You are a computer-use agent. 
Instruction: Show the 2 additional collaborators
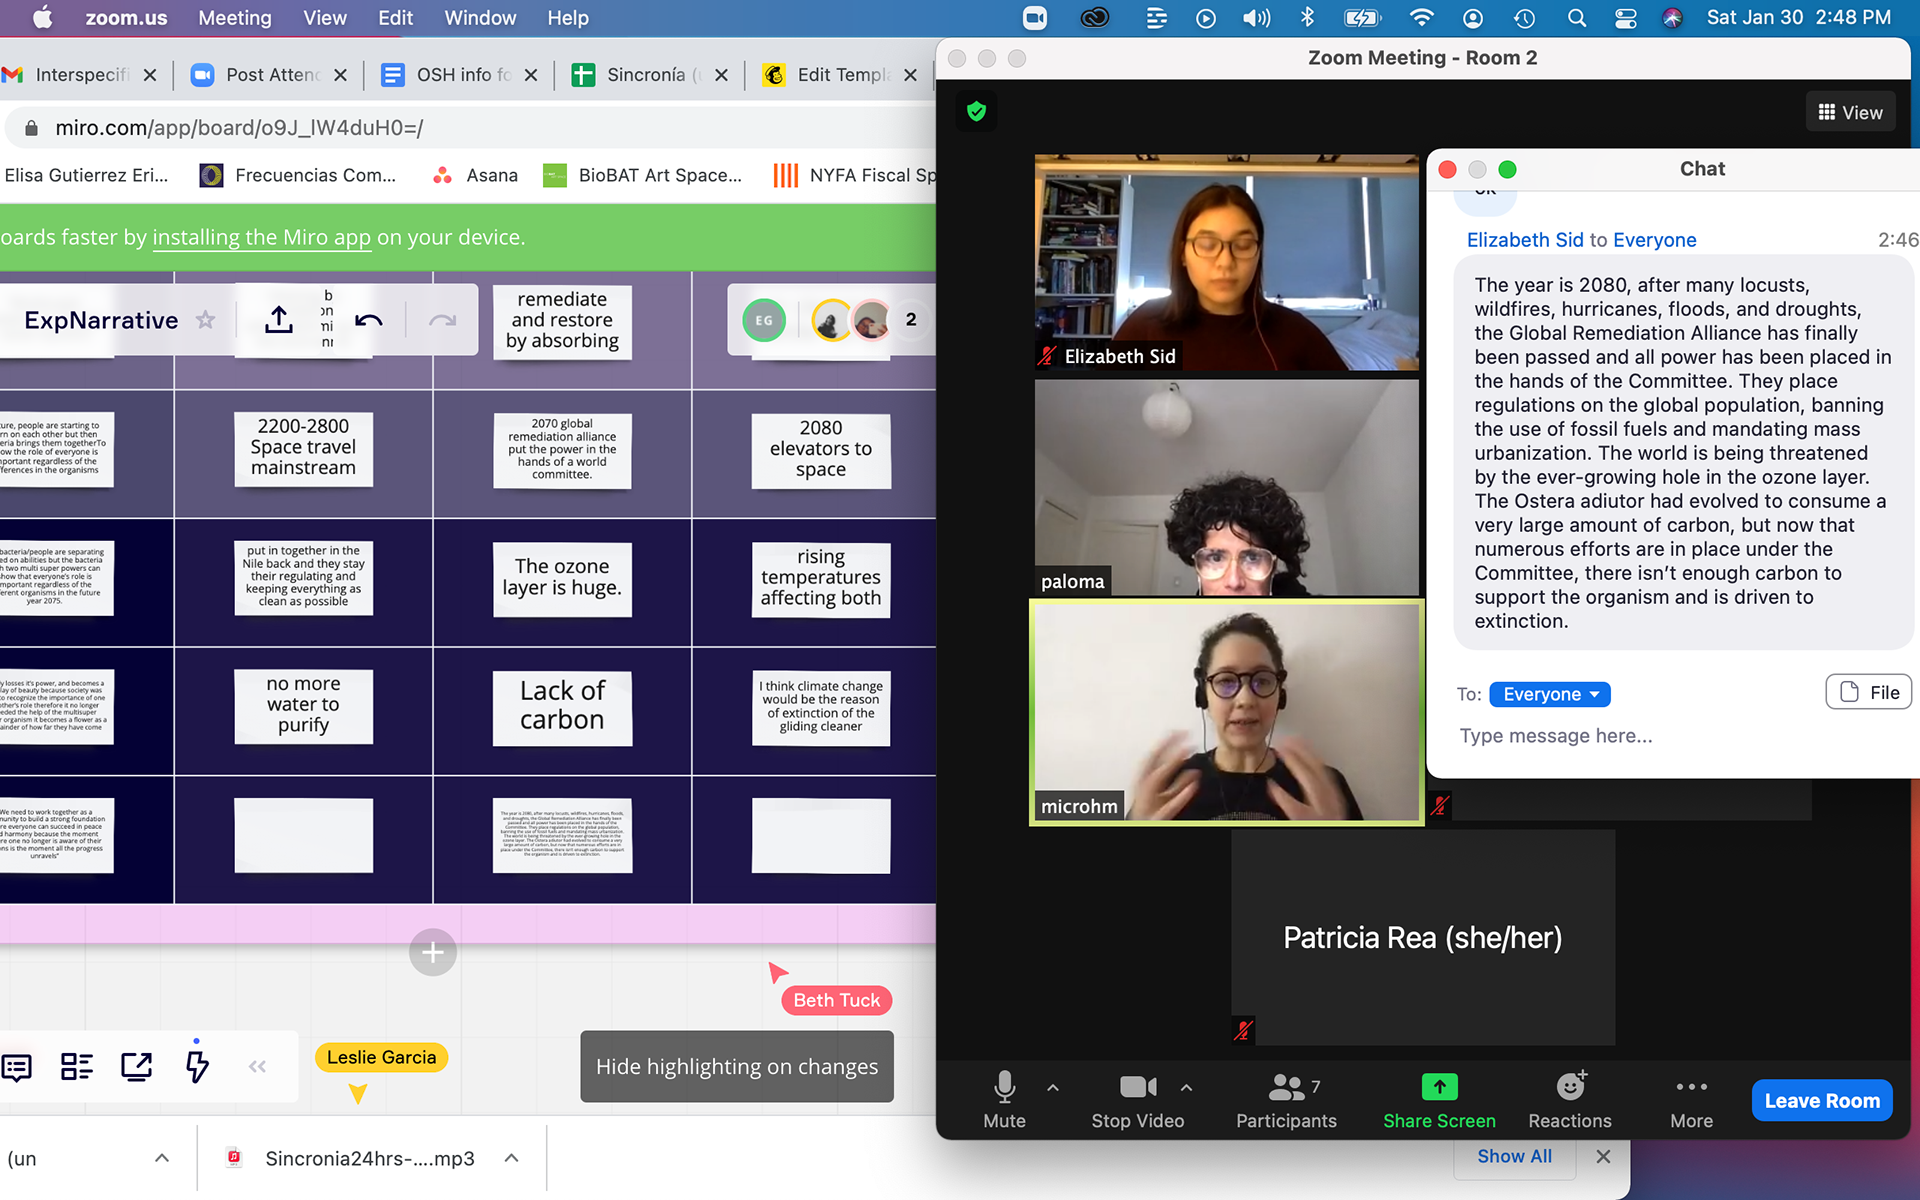coord(911,320)
